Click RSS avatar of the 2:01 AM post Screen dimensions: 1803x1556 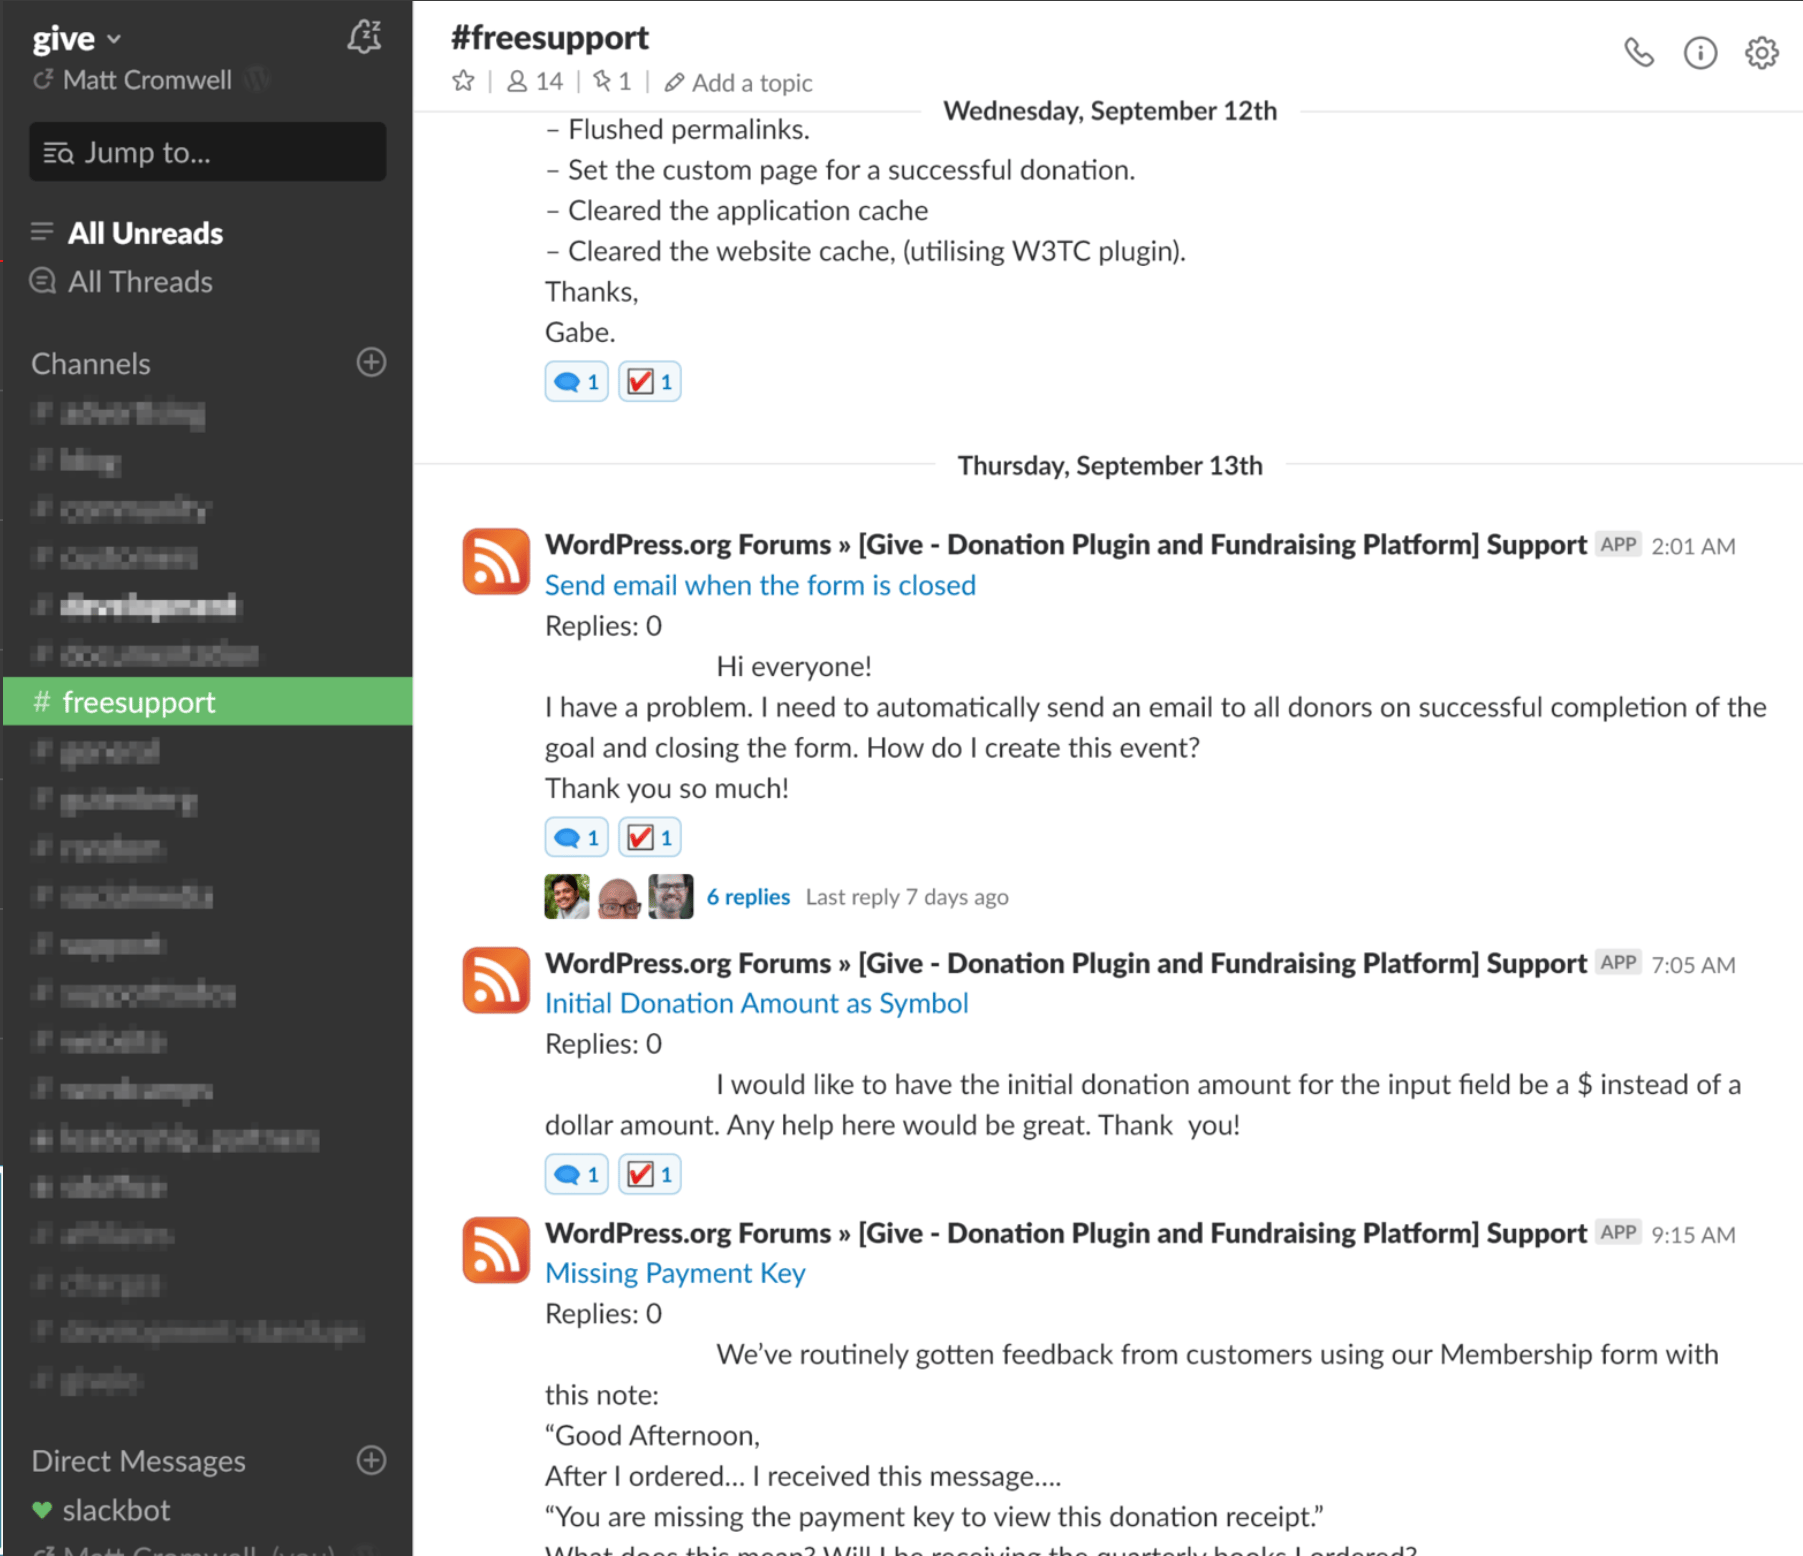click(495, 561)
